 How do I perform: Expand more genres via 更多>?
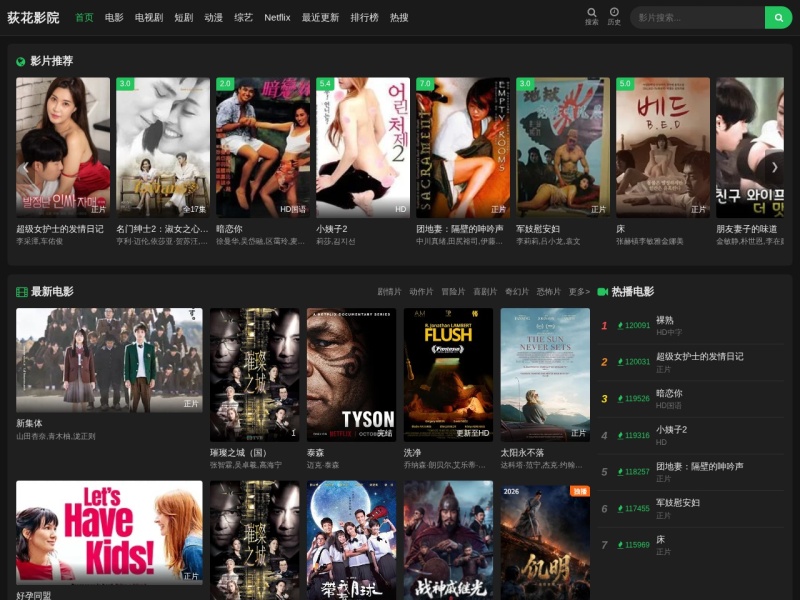pyautogui.click(x=579, y=292)
